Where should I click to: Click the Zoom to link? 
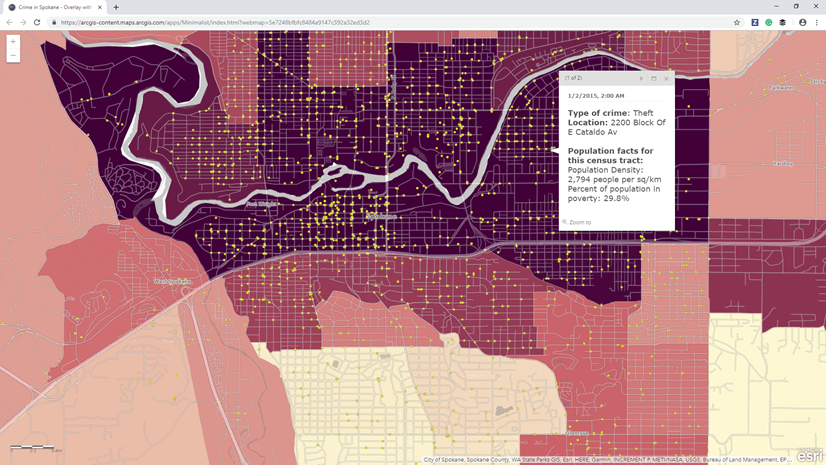579,222
